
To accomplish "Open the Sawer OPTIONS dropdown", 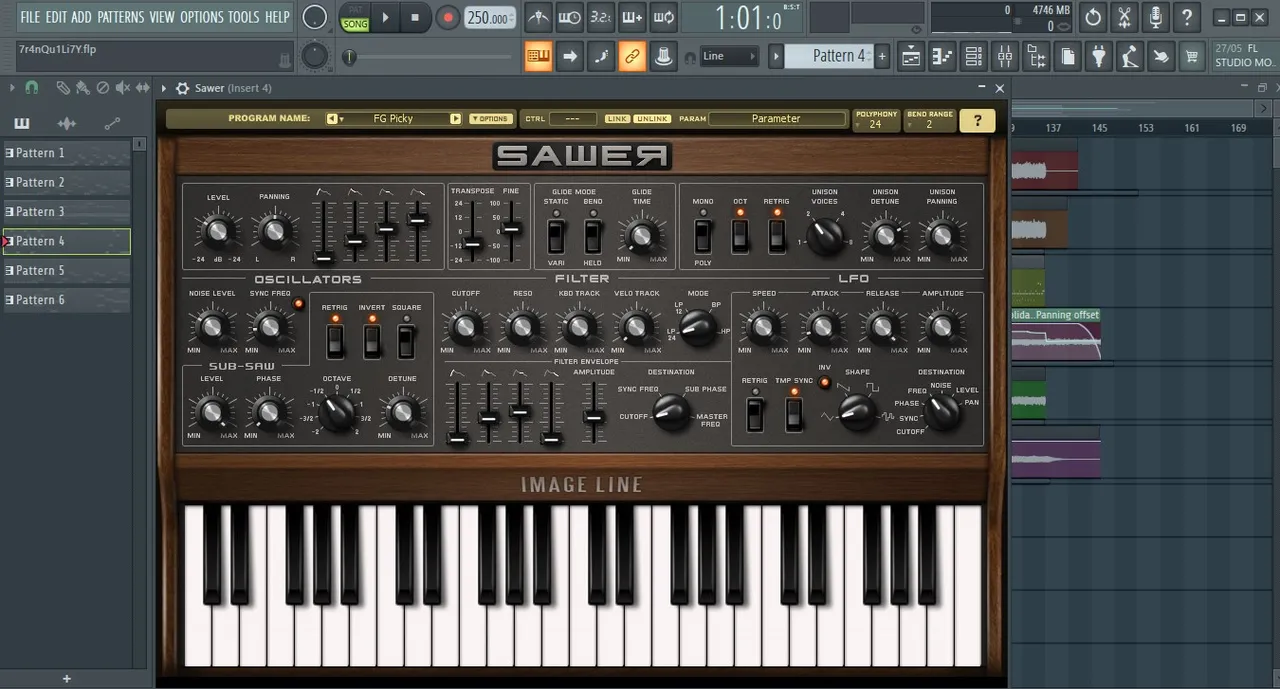I will coord(490,119).
